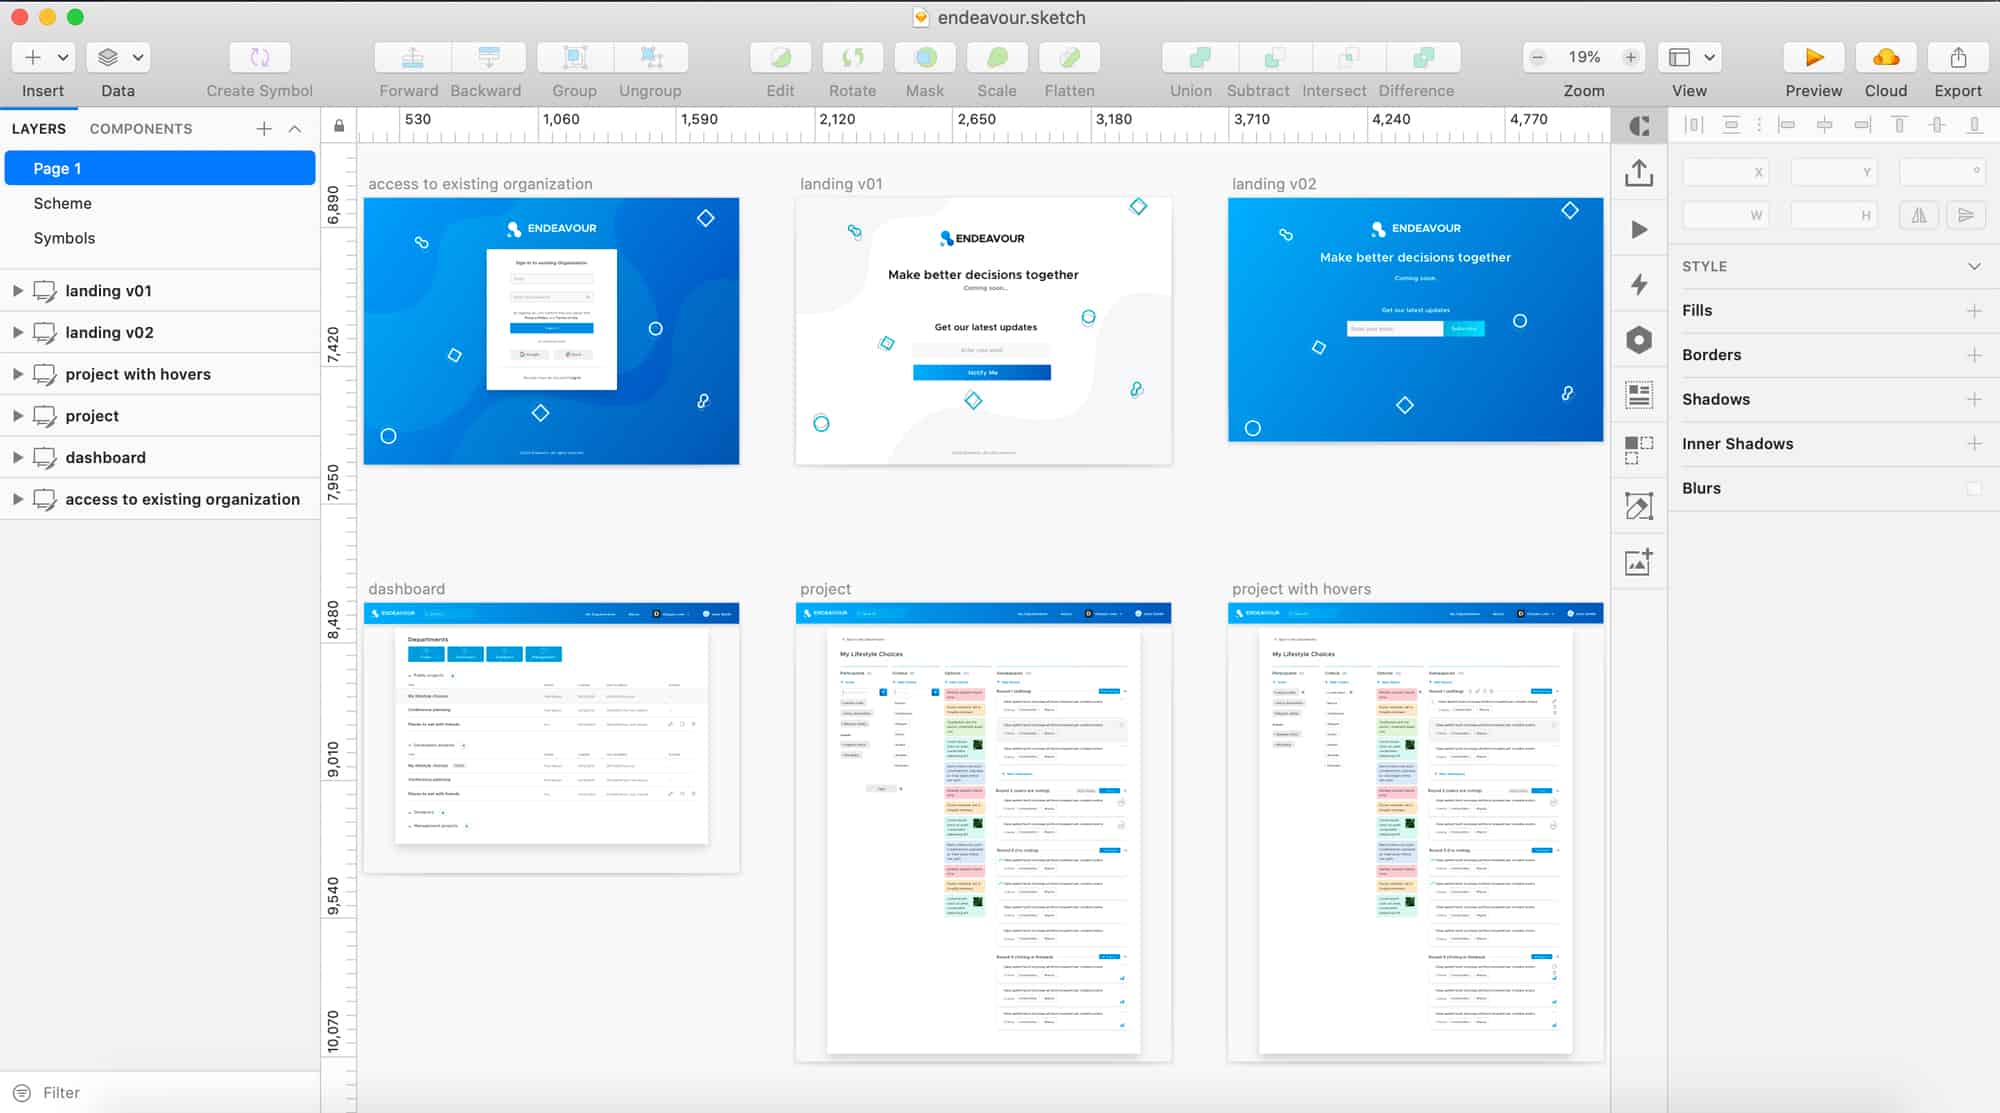The height and width of the screenshot is (1113, 2000).
Task: Add a new Shadow
Action: click(1974, 399)
